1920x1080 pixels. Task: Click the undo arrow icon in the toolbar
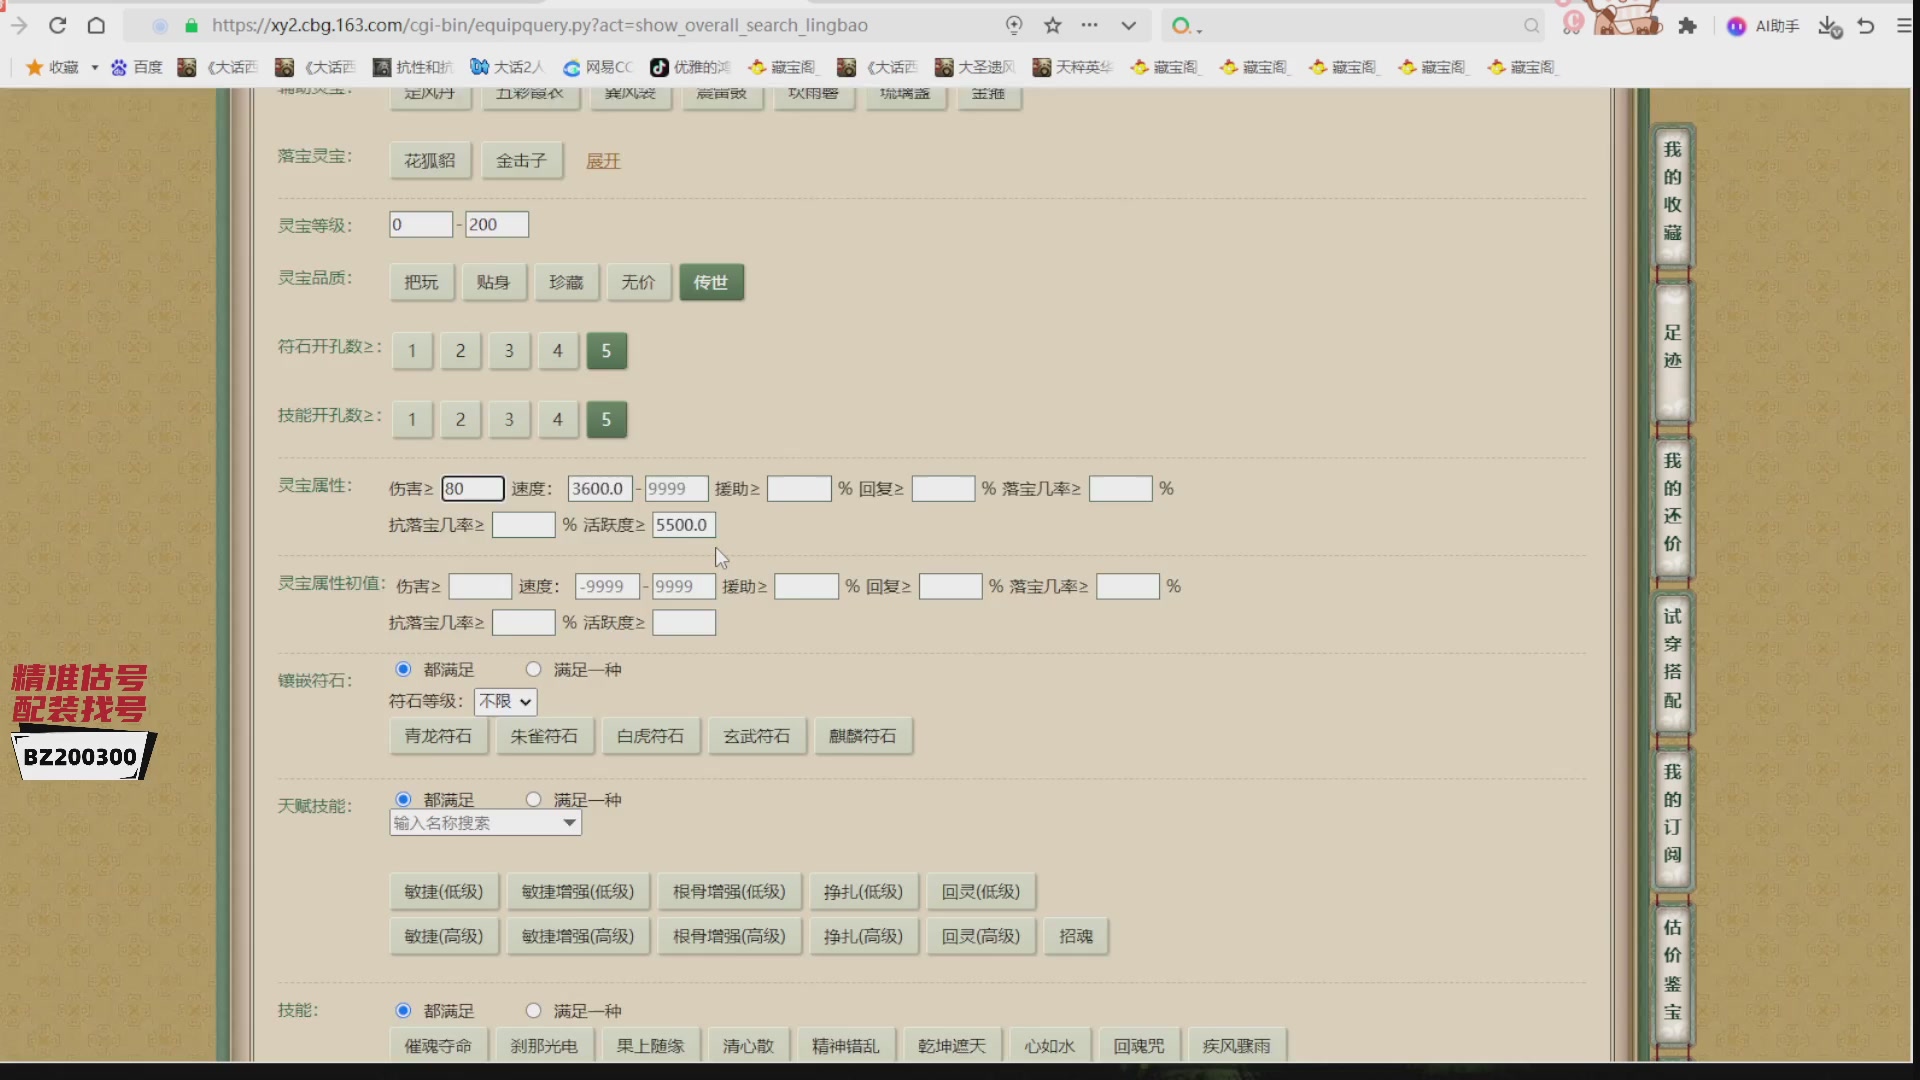click(x=1866, y=26)
